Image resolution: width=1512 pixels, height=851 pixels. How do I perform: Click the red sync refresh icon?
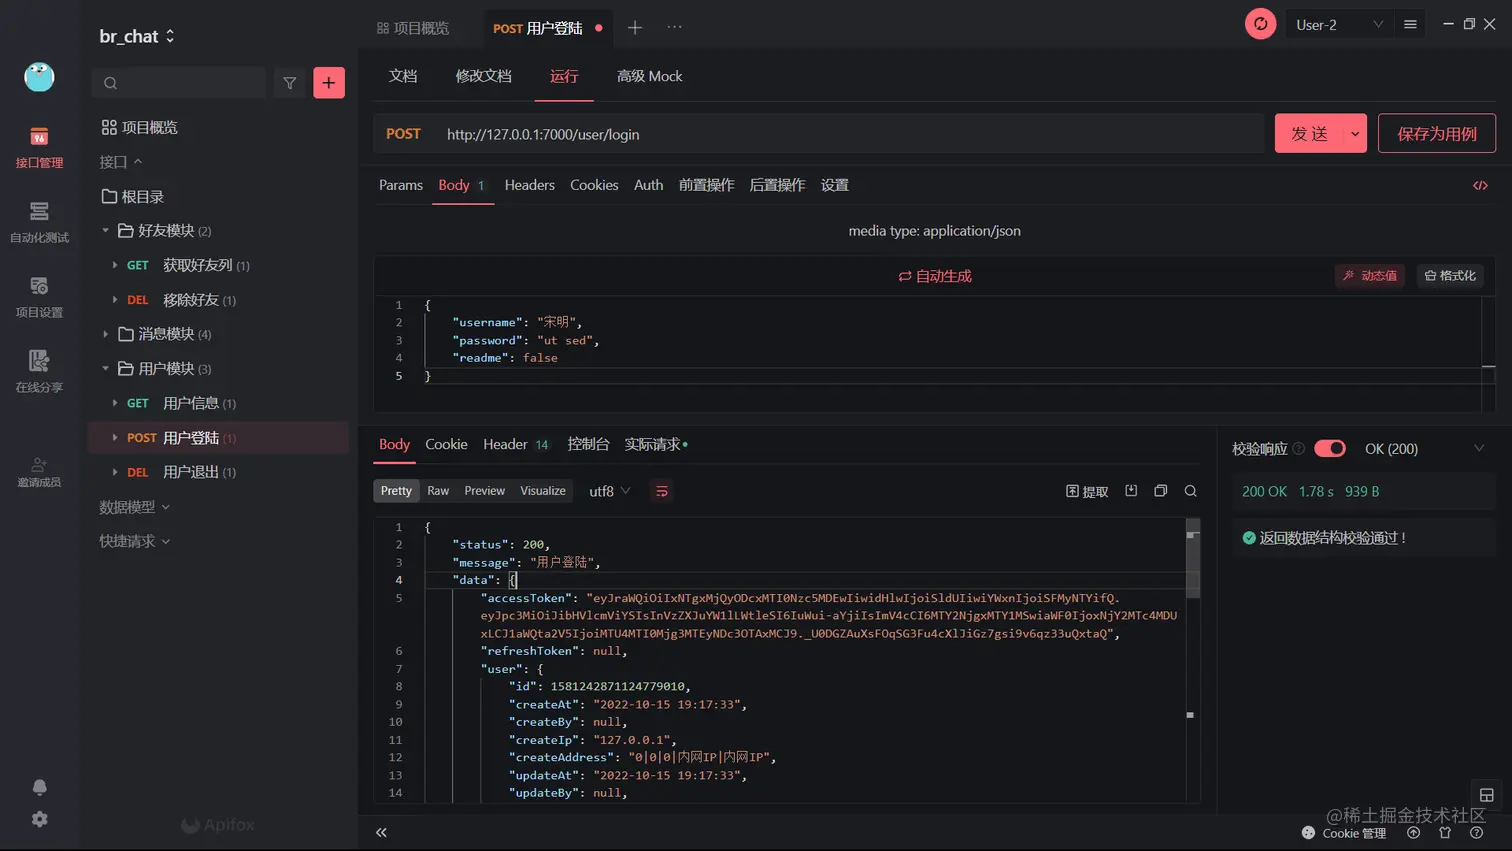[1260, 24]
